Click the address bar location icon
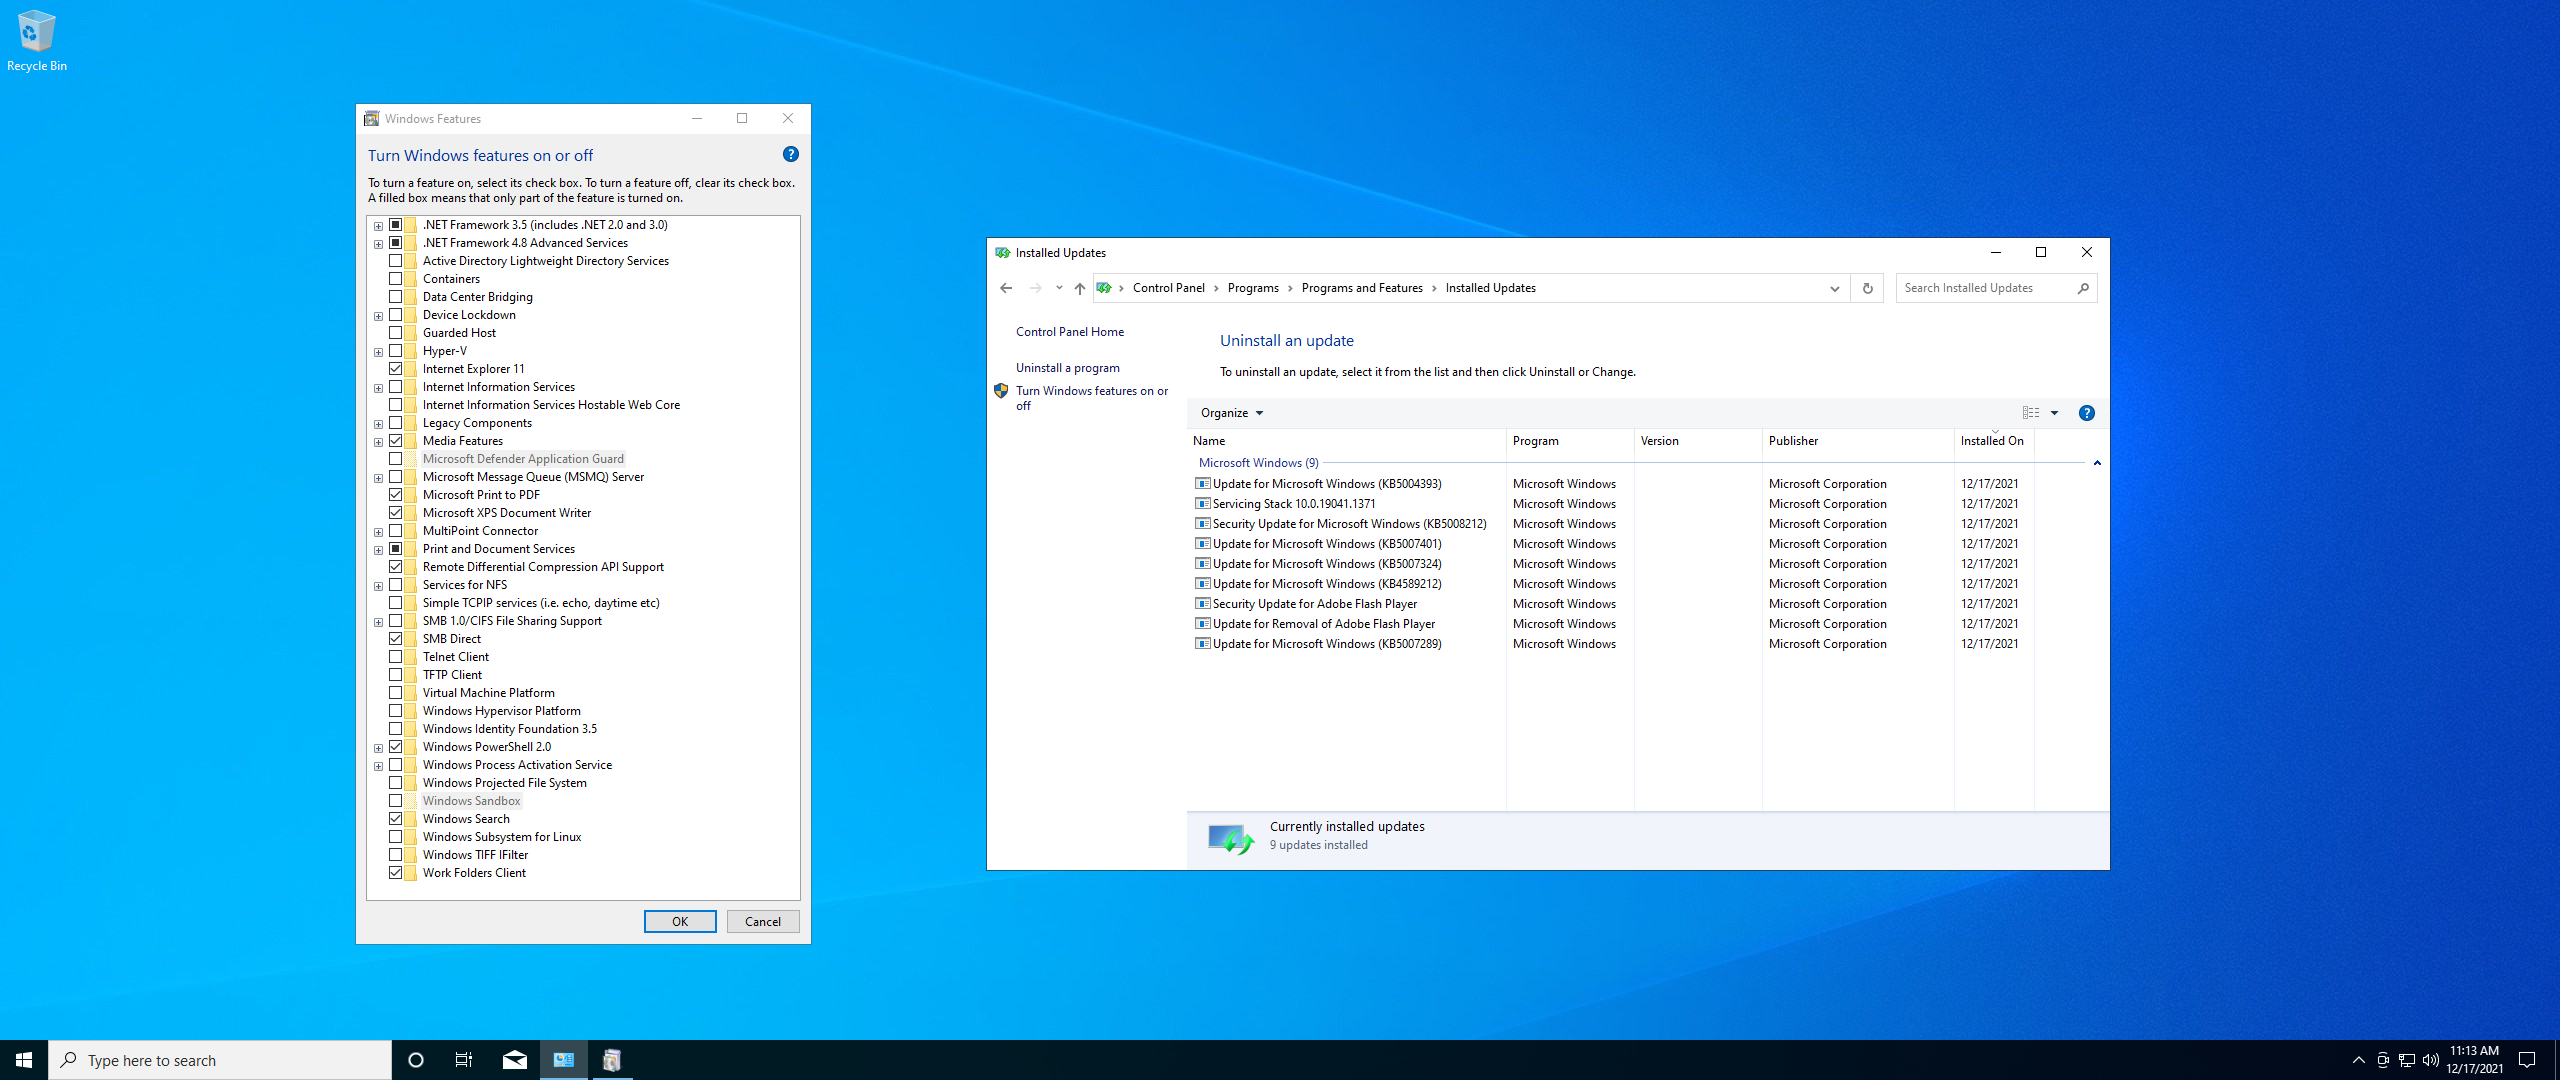 coord(1104,288)
